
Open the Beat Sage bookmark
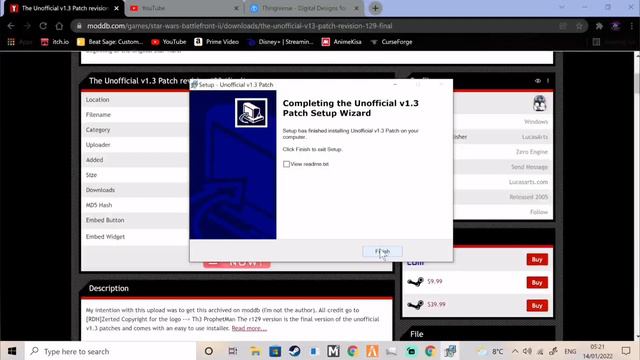click(110, 42)
